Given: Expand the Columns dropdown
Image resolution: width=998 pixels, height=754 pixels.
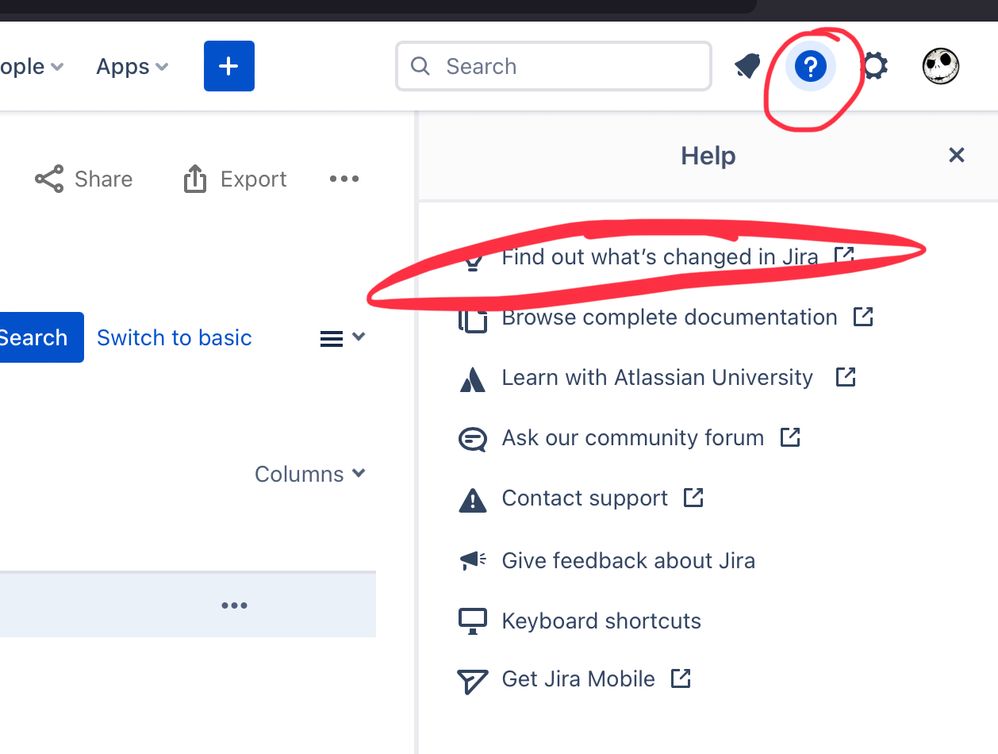Looking at the screenshot, I should [x=310, y=474].
